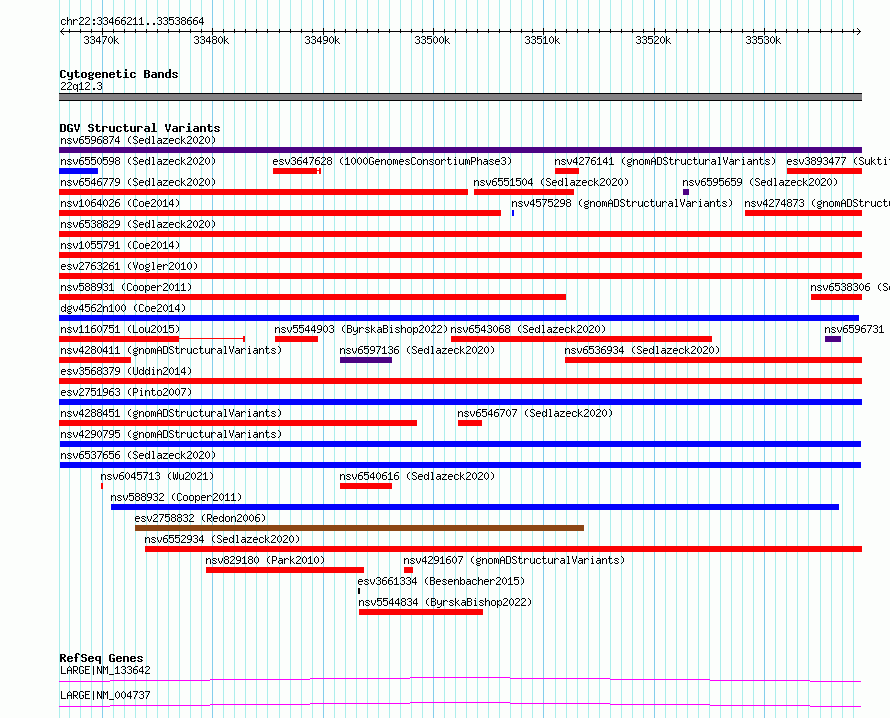Click nsv5544903 (ByrskaBishop2022) label

361,329
